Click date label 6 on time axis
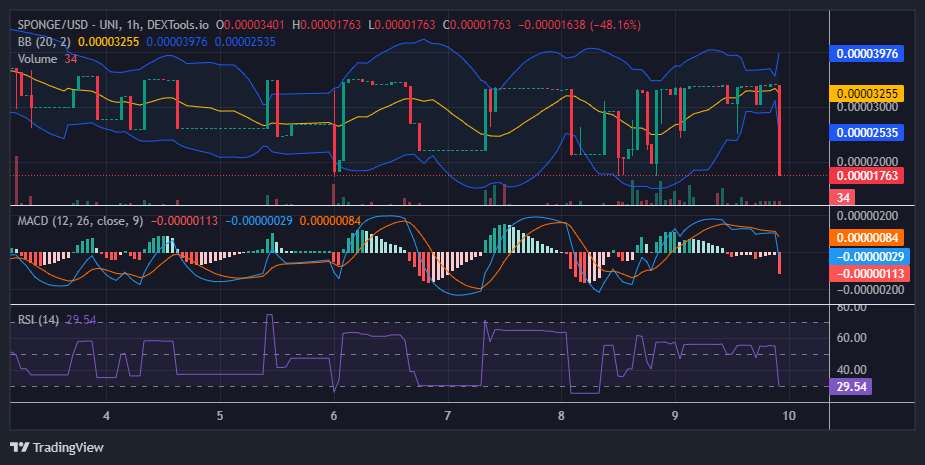 334,415
